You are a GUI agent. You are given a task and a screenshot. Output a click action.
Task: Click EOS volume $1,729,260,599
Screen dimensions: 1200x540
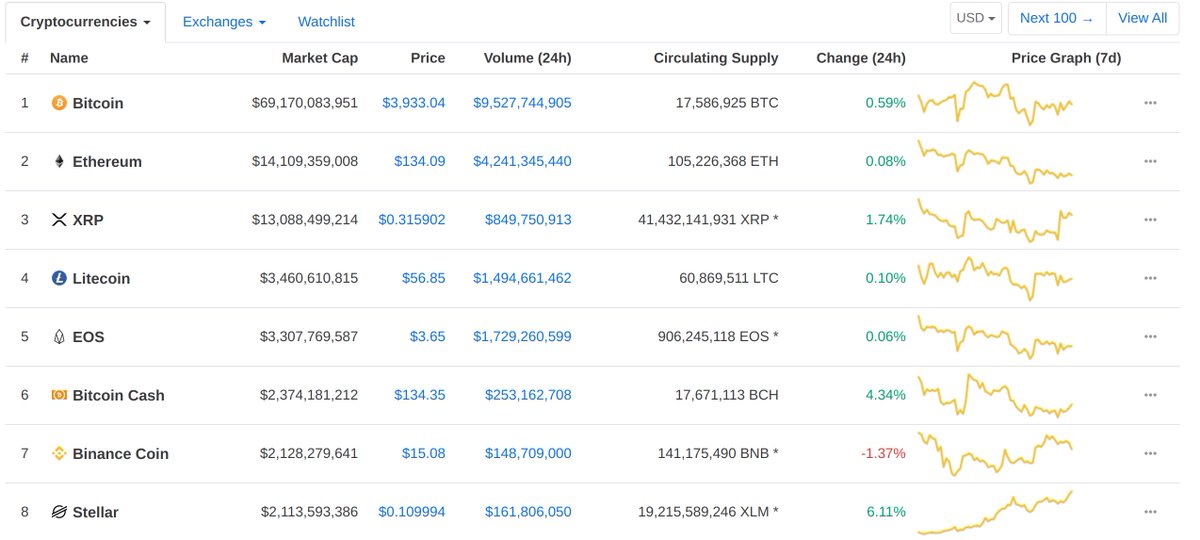(523, 337)
